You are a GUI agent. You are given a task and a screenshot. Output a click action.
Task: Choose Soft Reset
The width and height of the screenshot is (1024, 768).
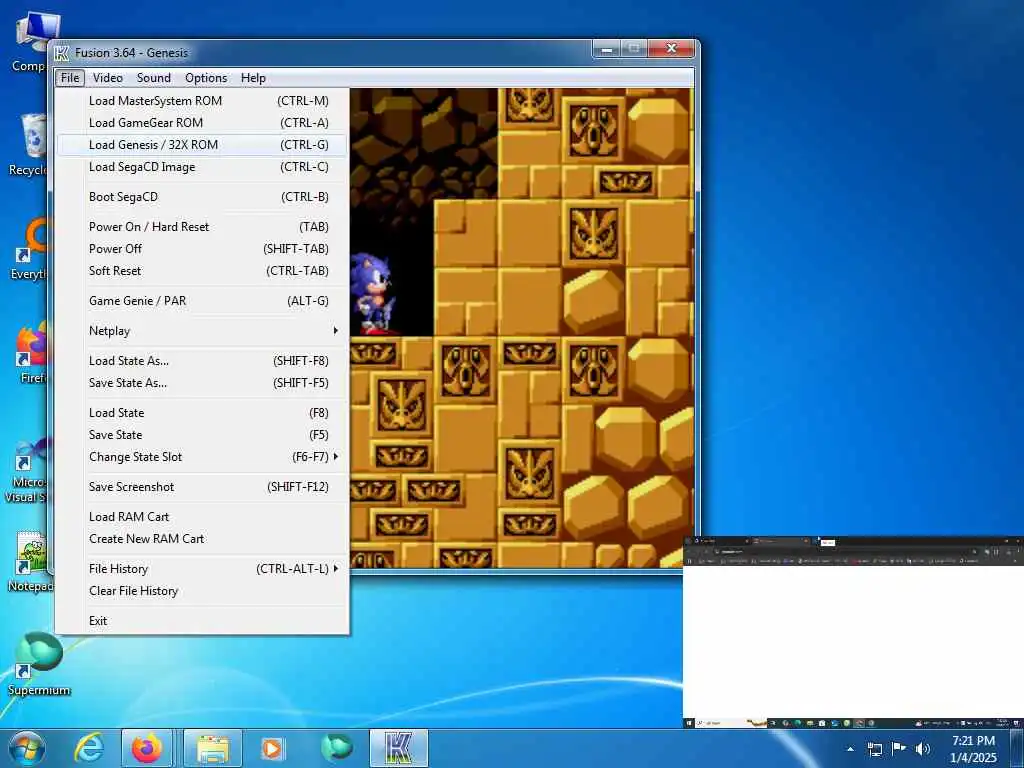202,271
